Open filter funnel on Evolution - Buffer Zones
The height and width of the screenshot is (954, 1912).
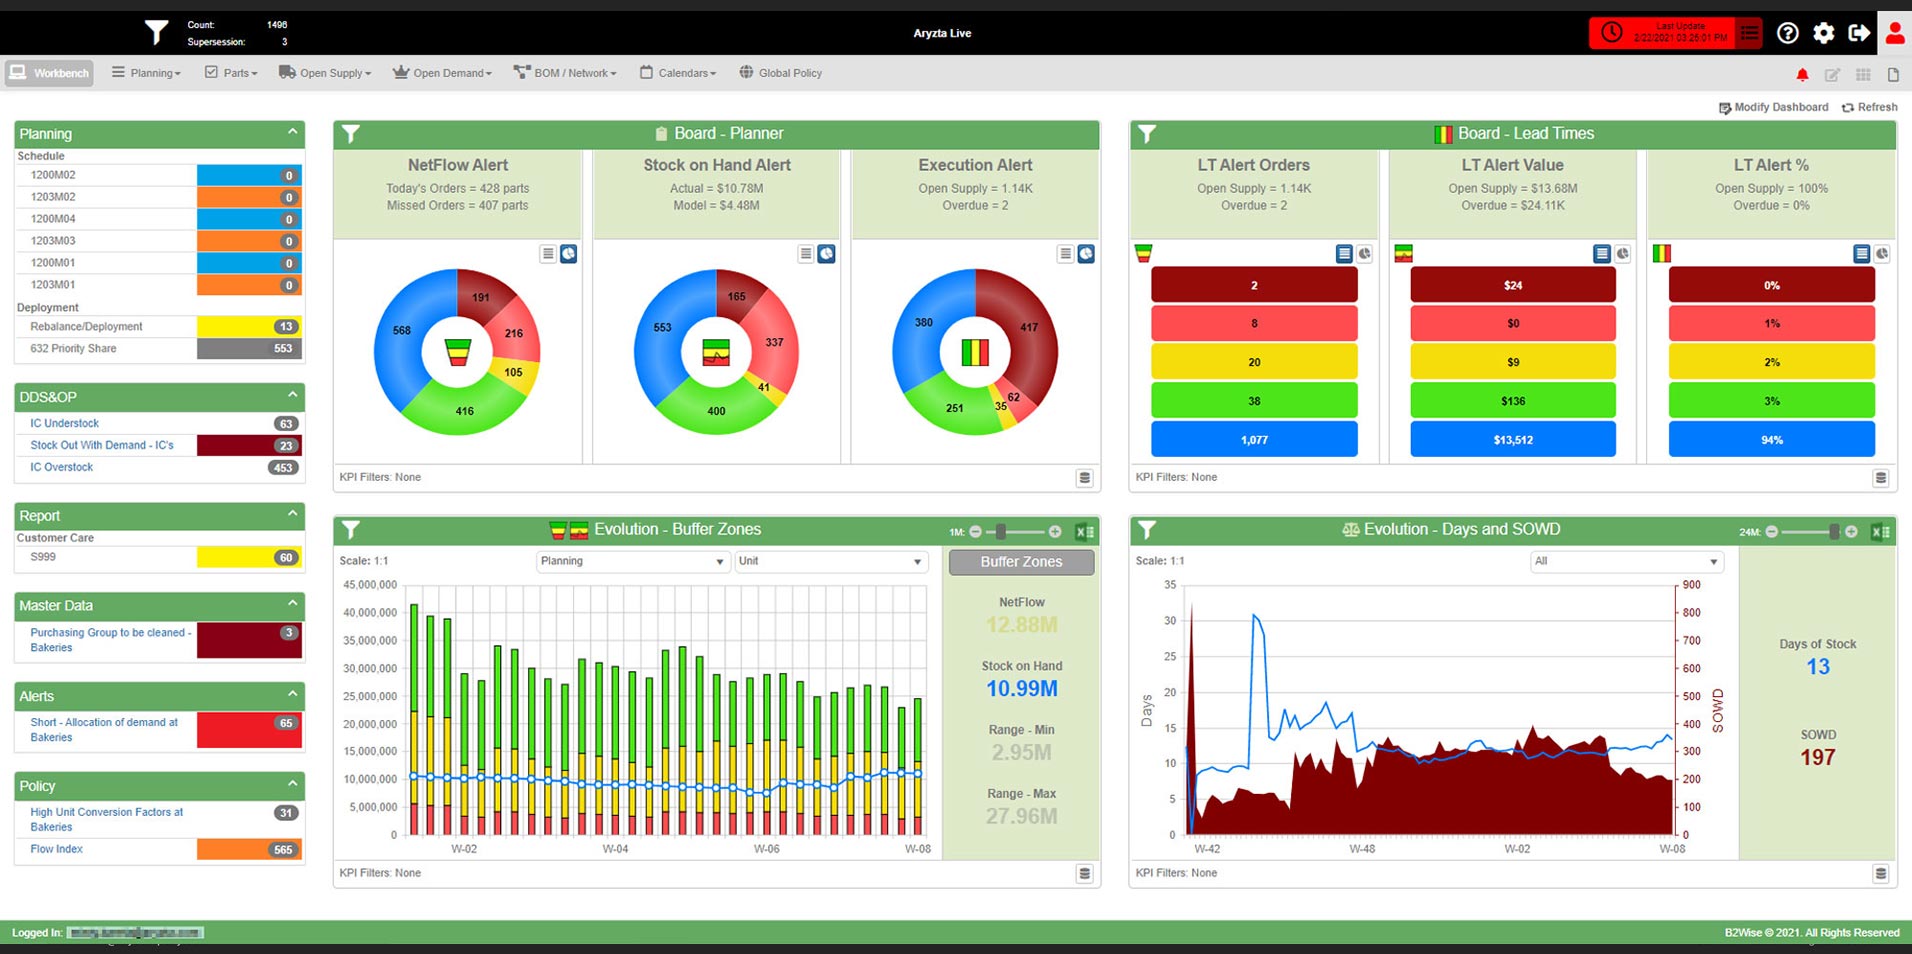[351, 530]
